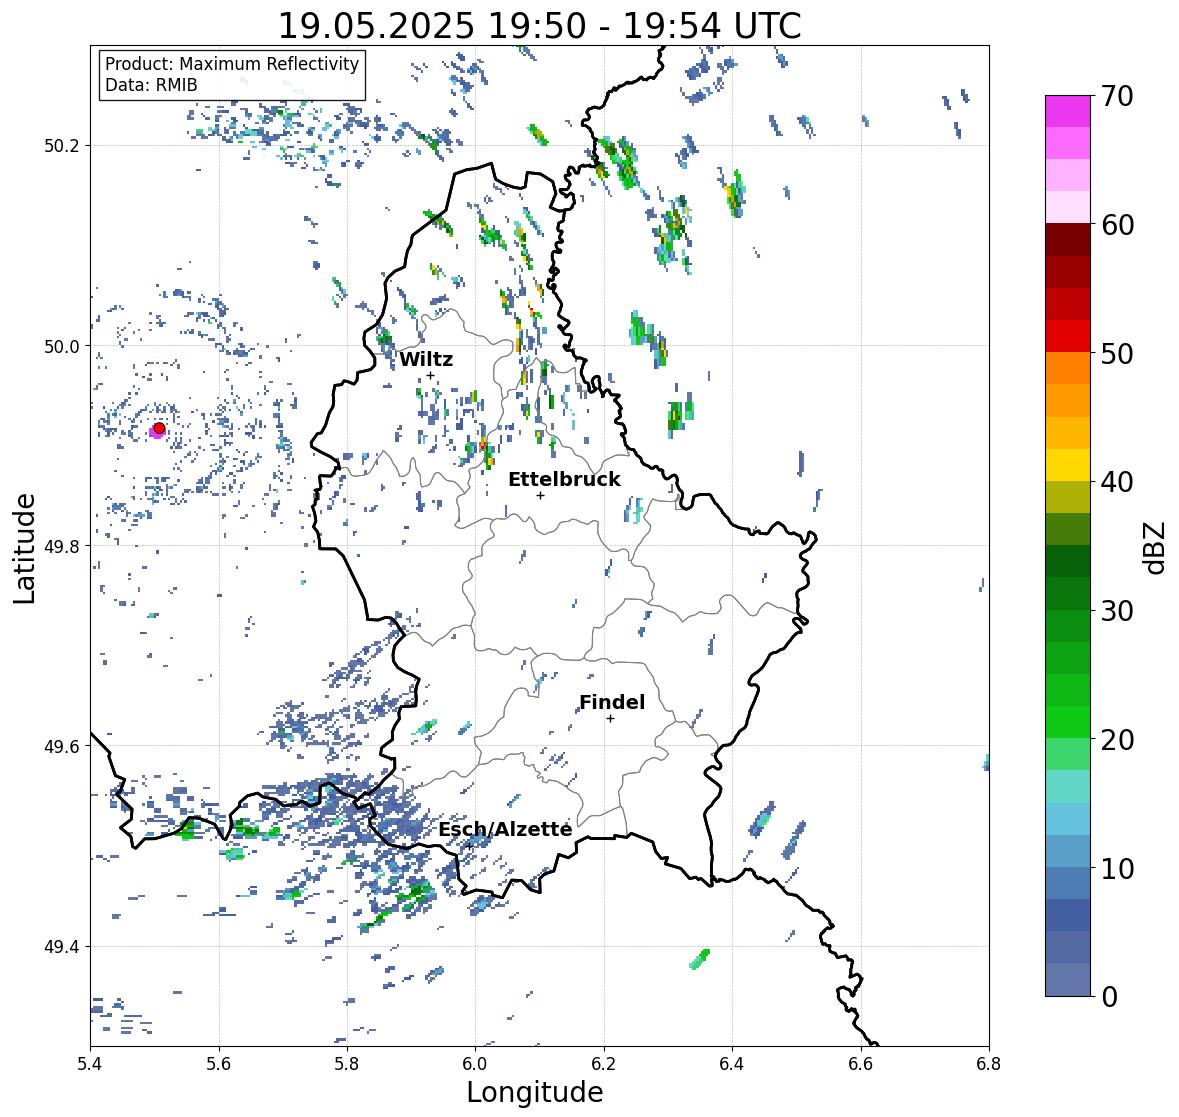This screenshot has width=1179, height=1117.
Task: Click the longitude tick label 6.2
Action: (x=604, y=1064)
